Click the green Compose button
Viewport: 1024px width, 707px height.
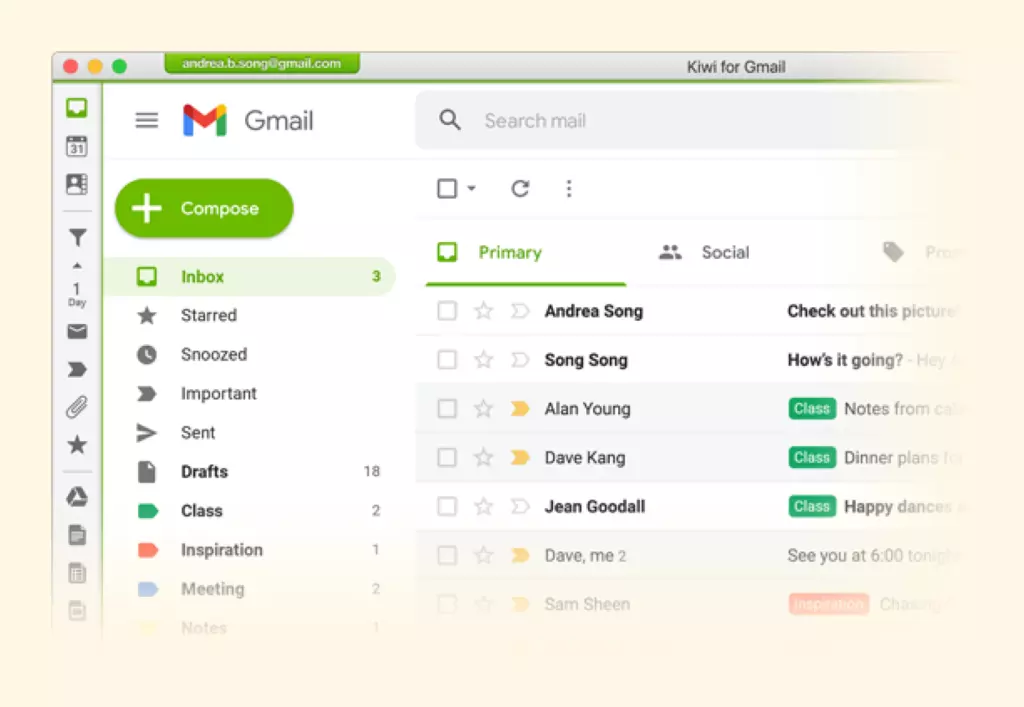point(204,208)
